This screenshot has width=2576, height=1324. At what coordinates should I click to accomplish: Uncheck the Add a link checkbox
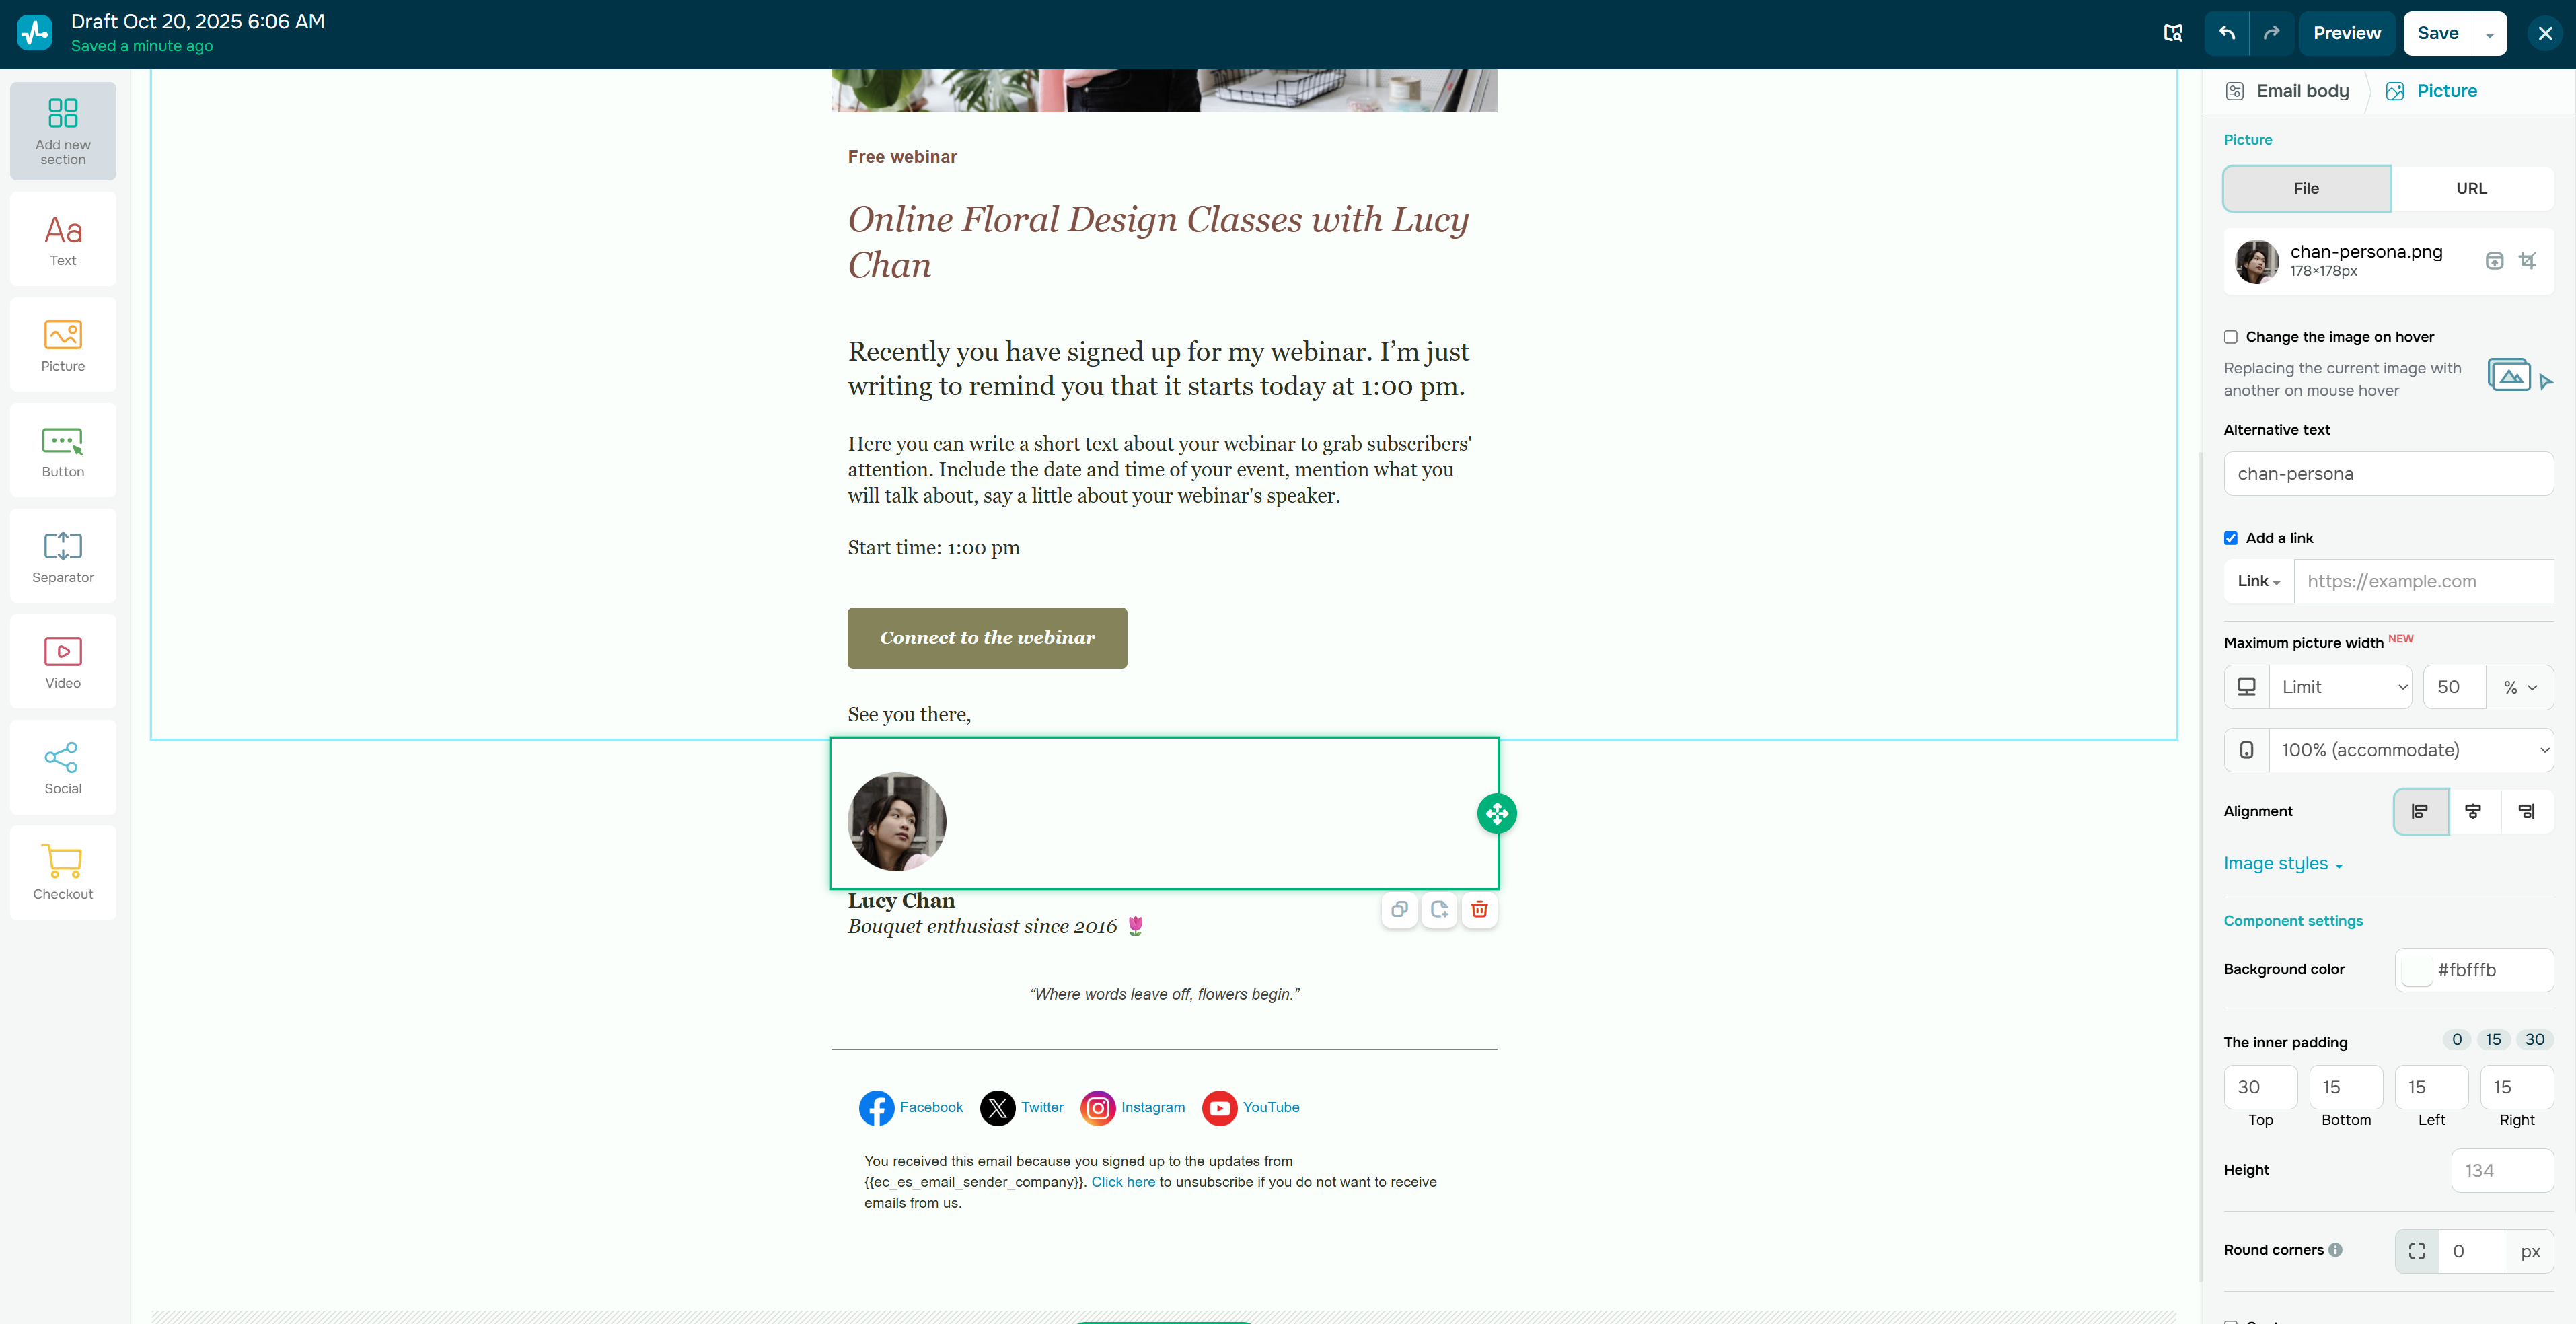point(2231,538)
